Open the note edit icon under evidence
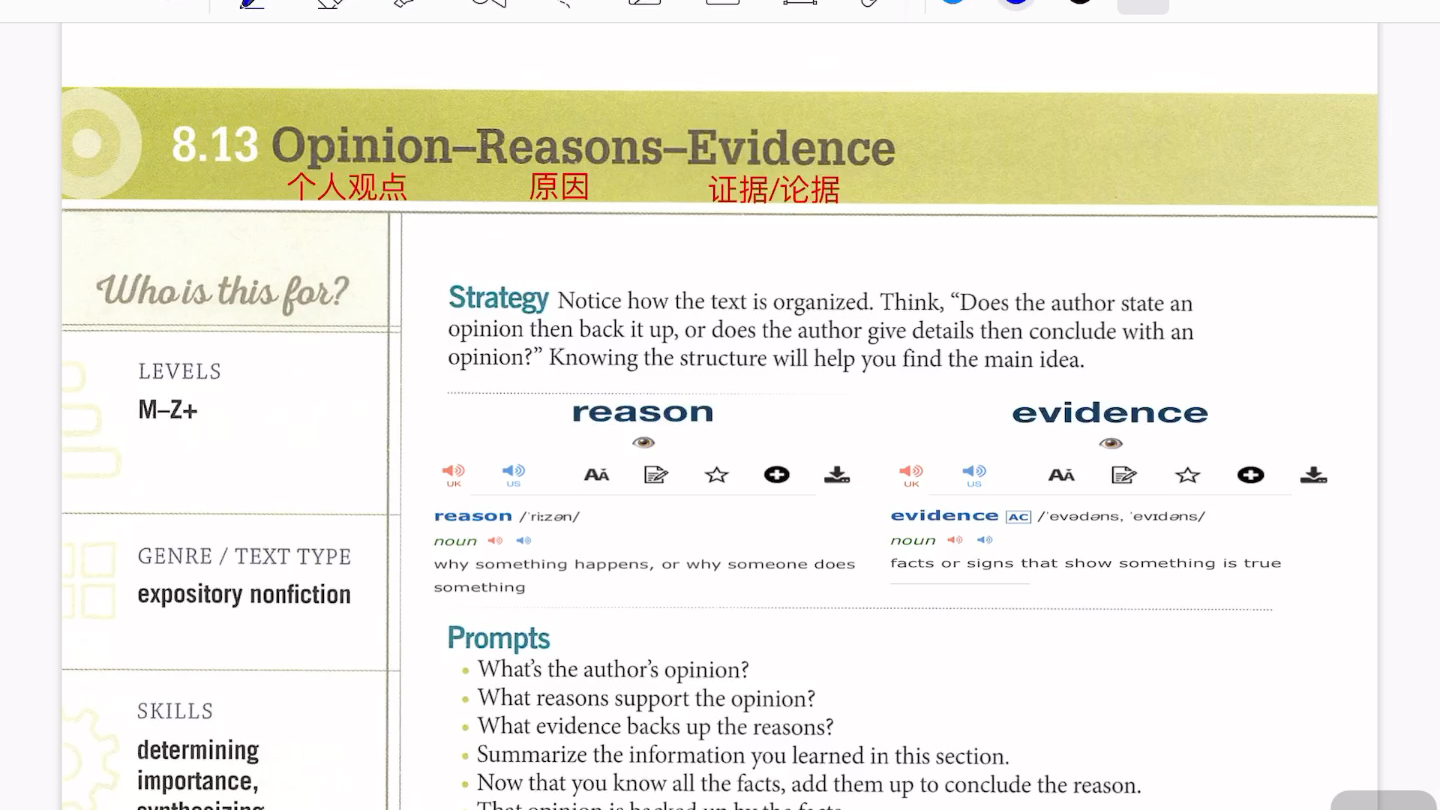Screen dimensions: 1440x810 [1124, 475]
